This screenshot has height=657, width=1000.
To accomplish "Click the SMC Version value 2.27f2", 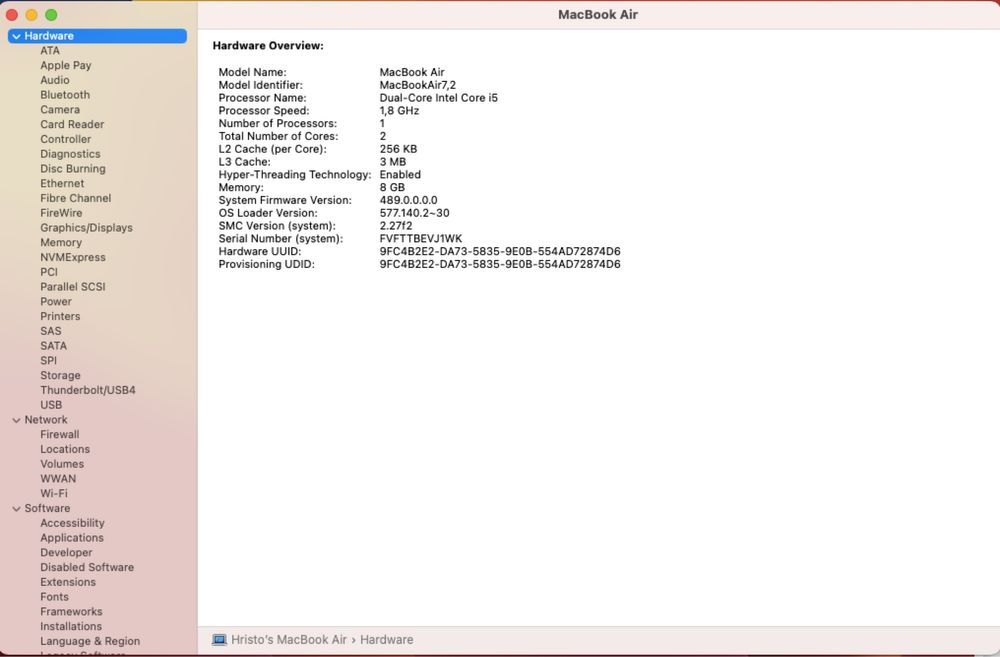I will coord(396,226).
